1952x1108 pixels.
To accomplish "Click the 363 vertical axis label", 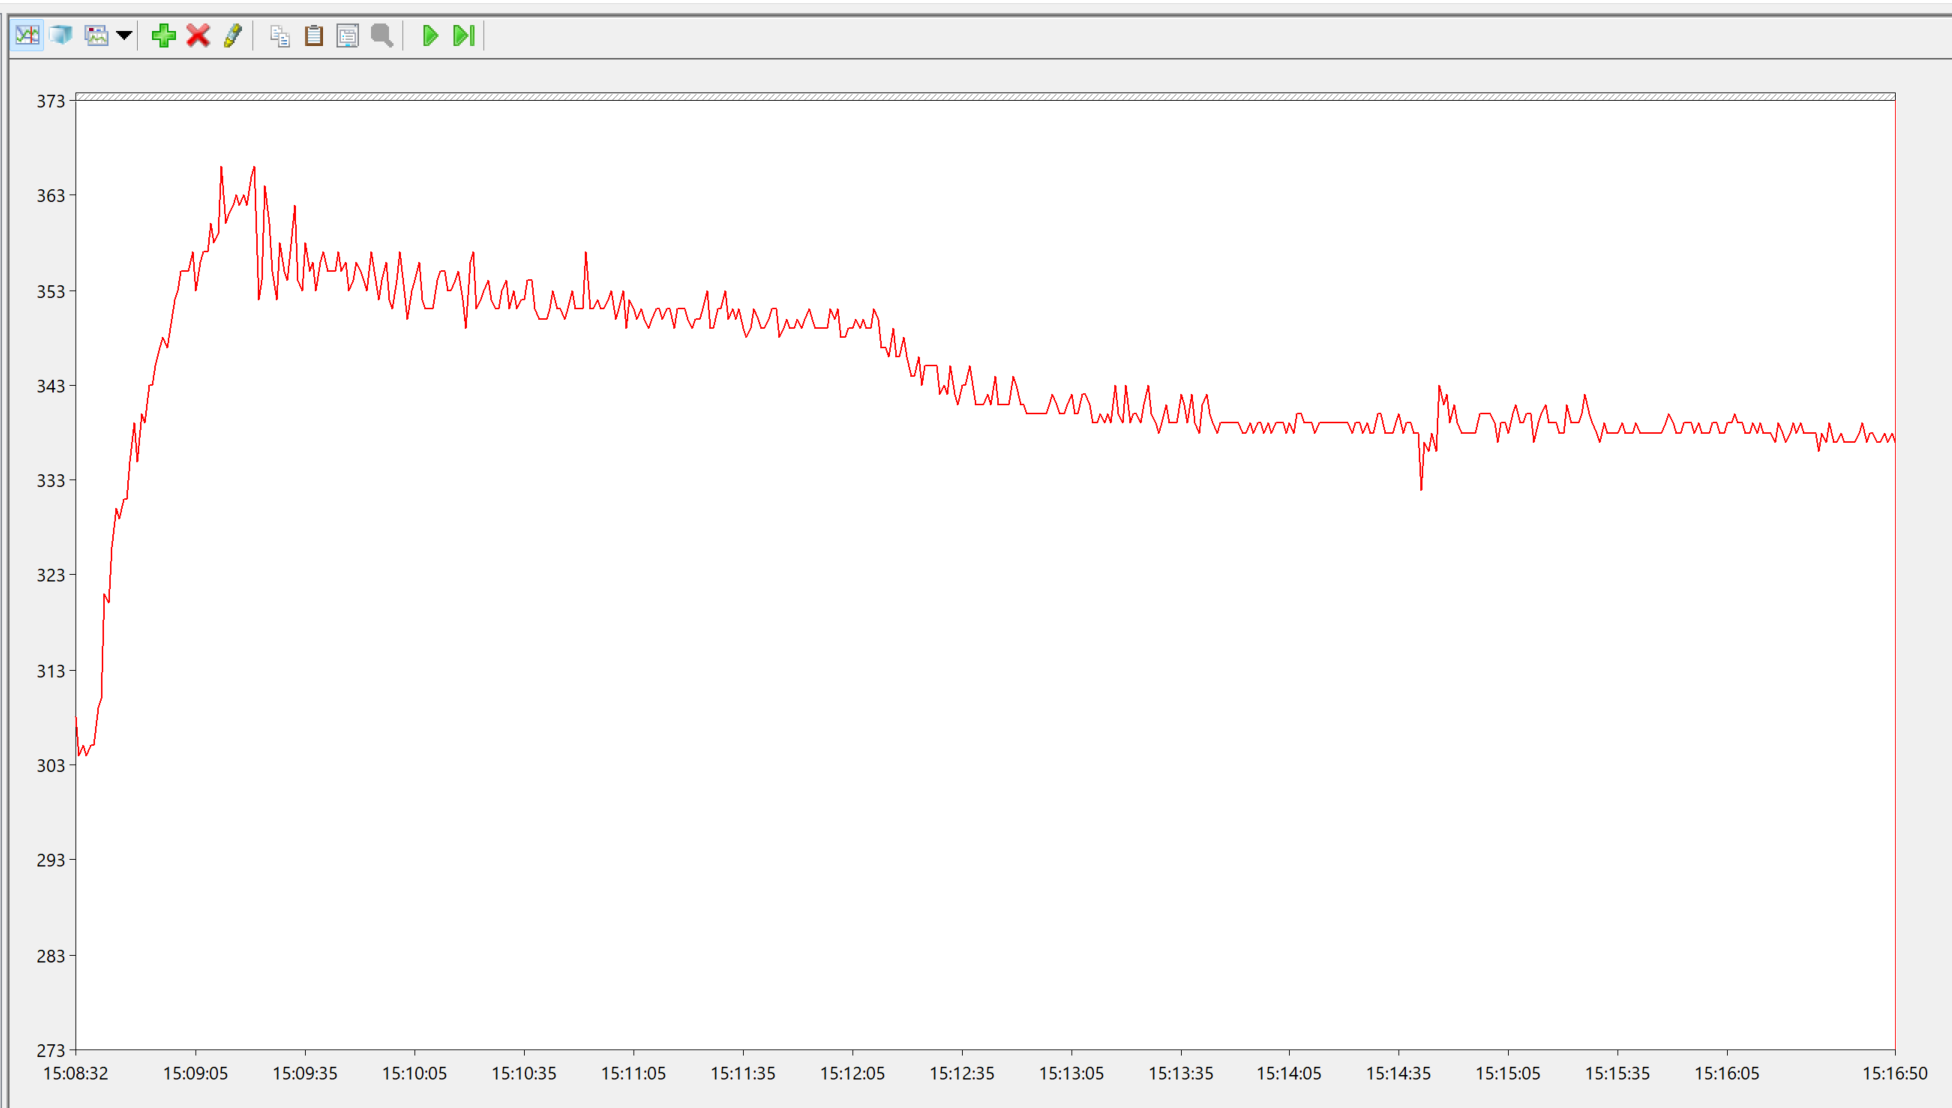I will click(x=50, y=196).
